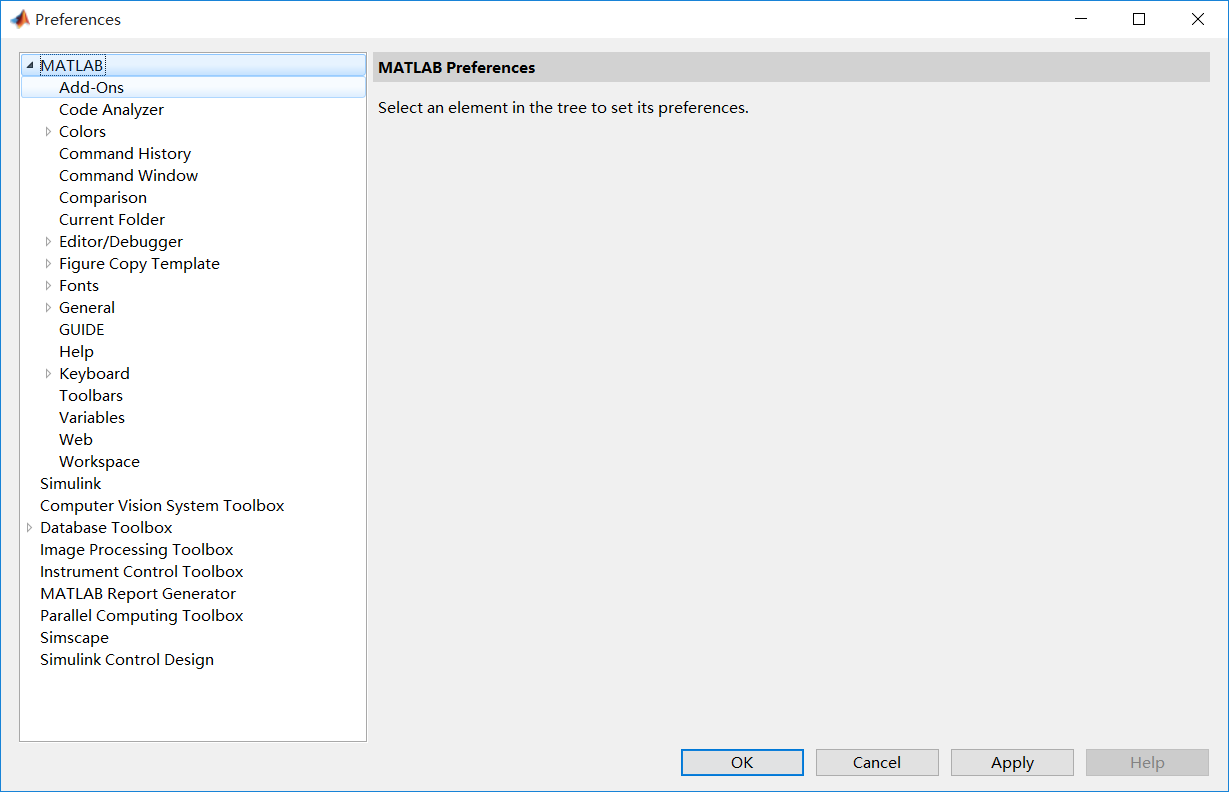Select Help in the preferences tree
Image resolution: width=1229 pixels, height=792 pixels.
coord(76,352)
